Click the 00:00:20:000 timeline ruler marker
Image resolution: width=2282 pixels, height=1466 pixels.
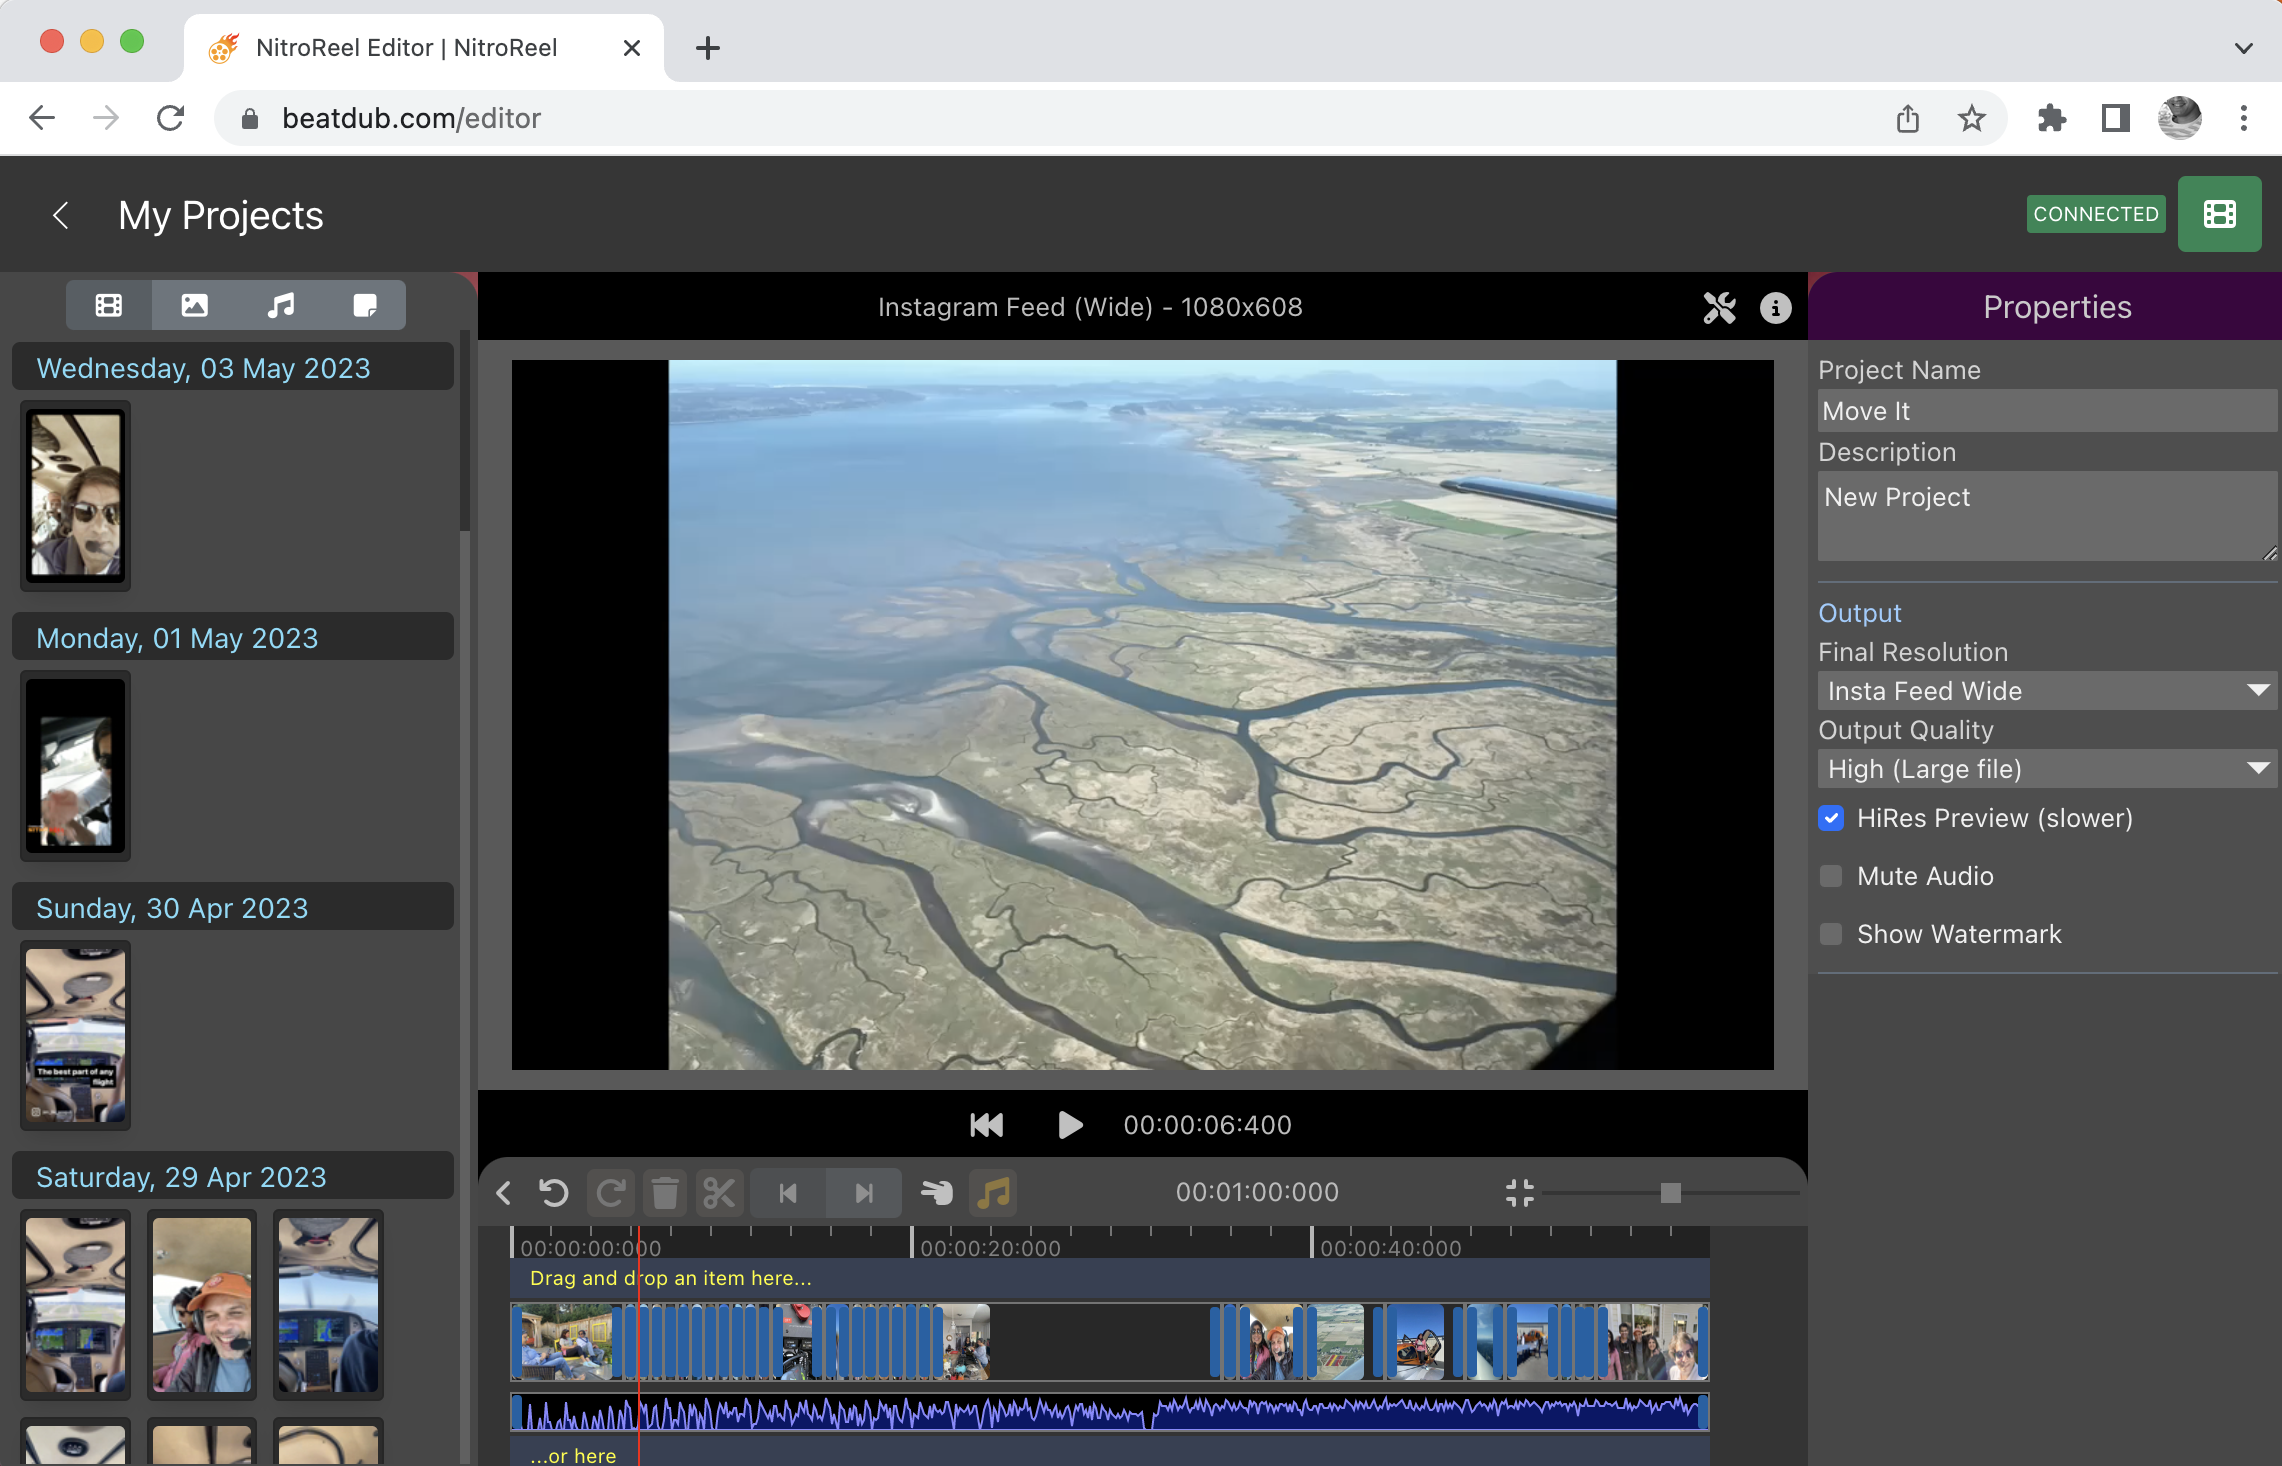(990, 1248)
